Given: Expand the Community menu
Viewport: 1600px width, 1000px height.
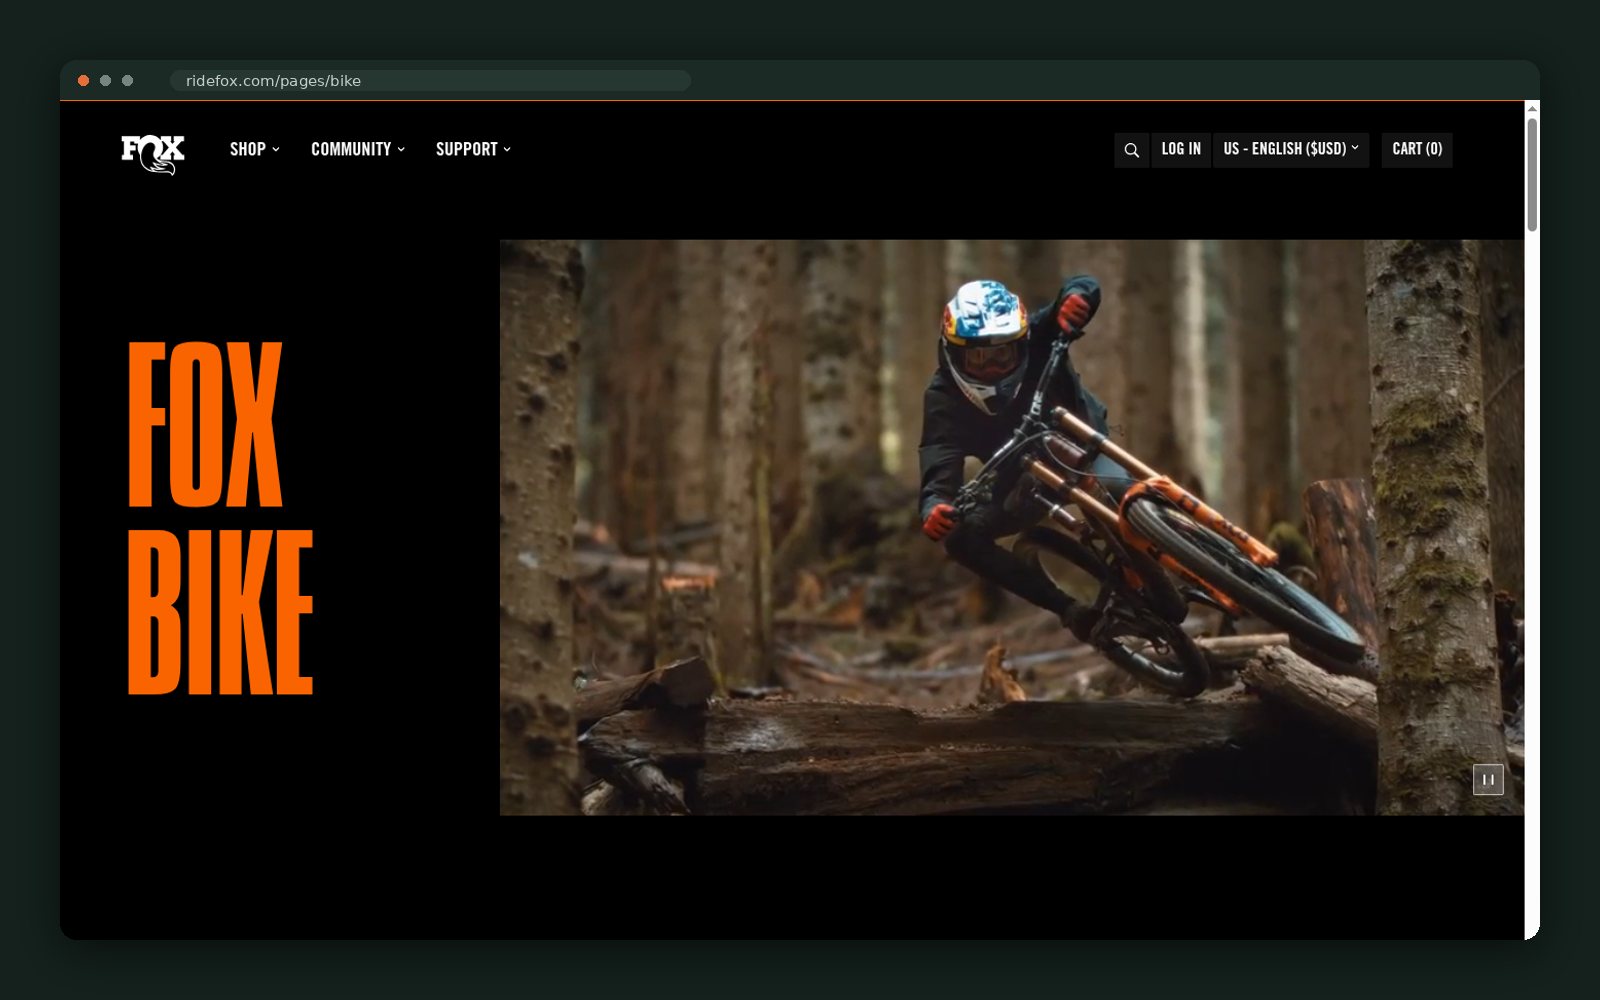Looking at the screenshot, I should click(x=358, y=149).
